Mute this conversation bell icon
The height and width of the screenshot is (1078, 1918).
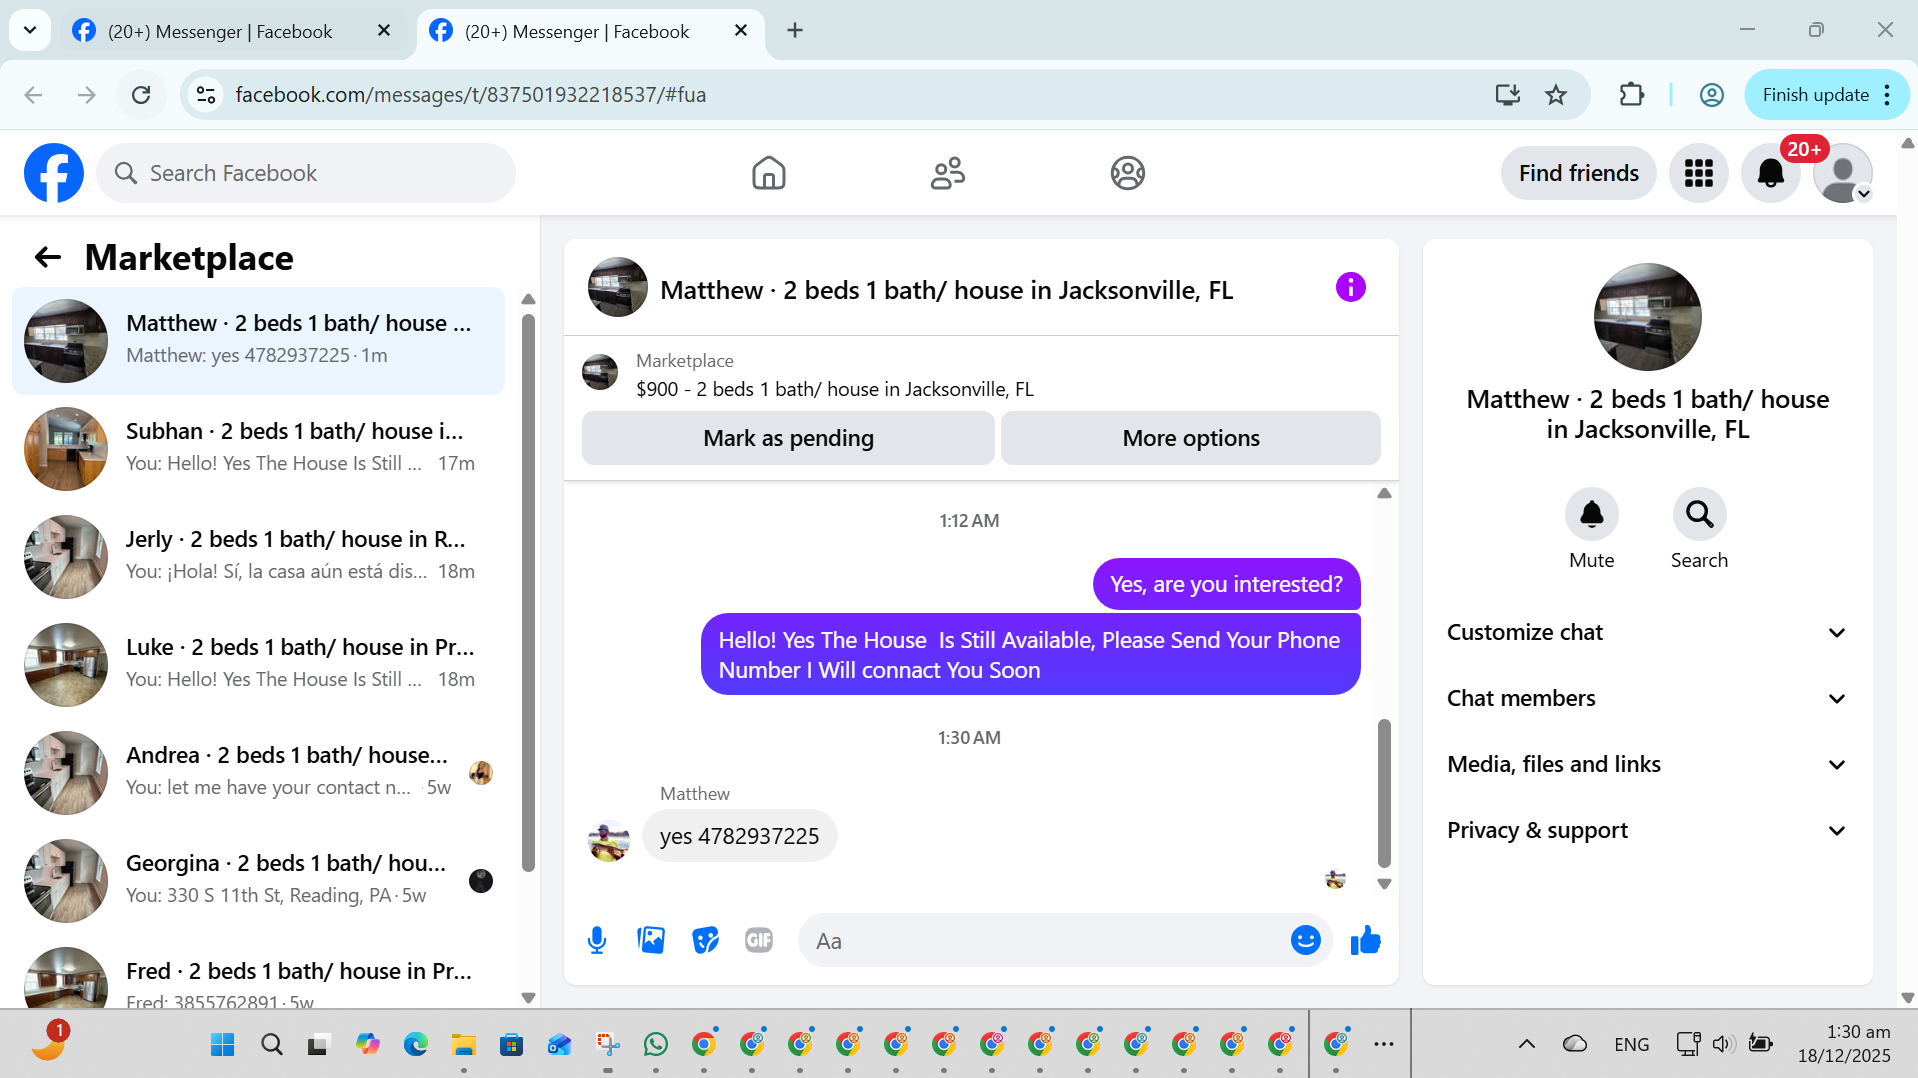[1591, 514]
